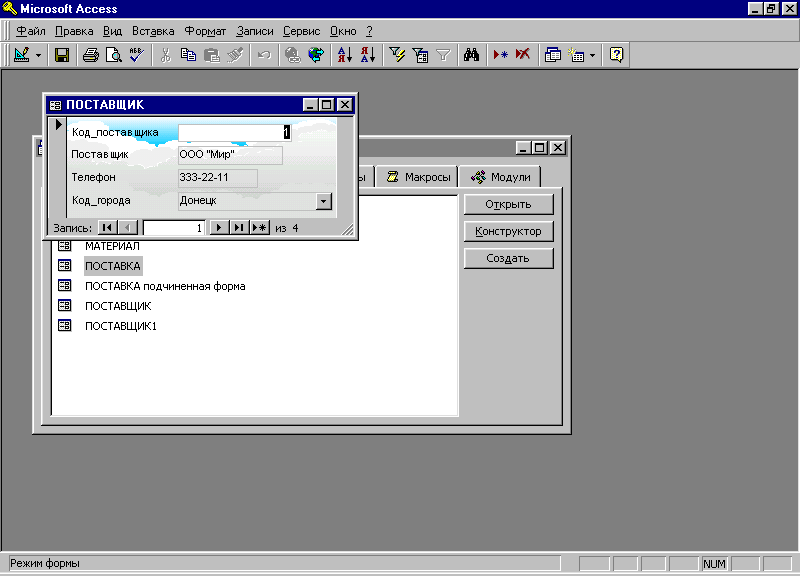
Task: Open the Вид menu
Action: pos(112,31)
